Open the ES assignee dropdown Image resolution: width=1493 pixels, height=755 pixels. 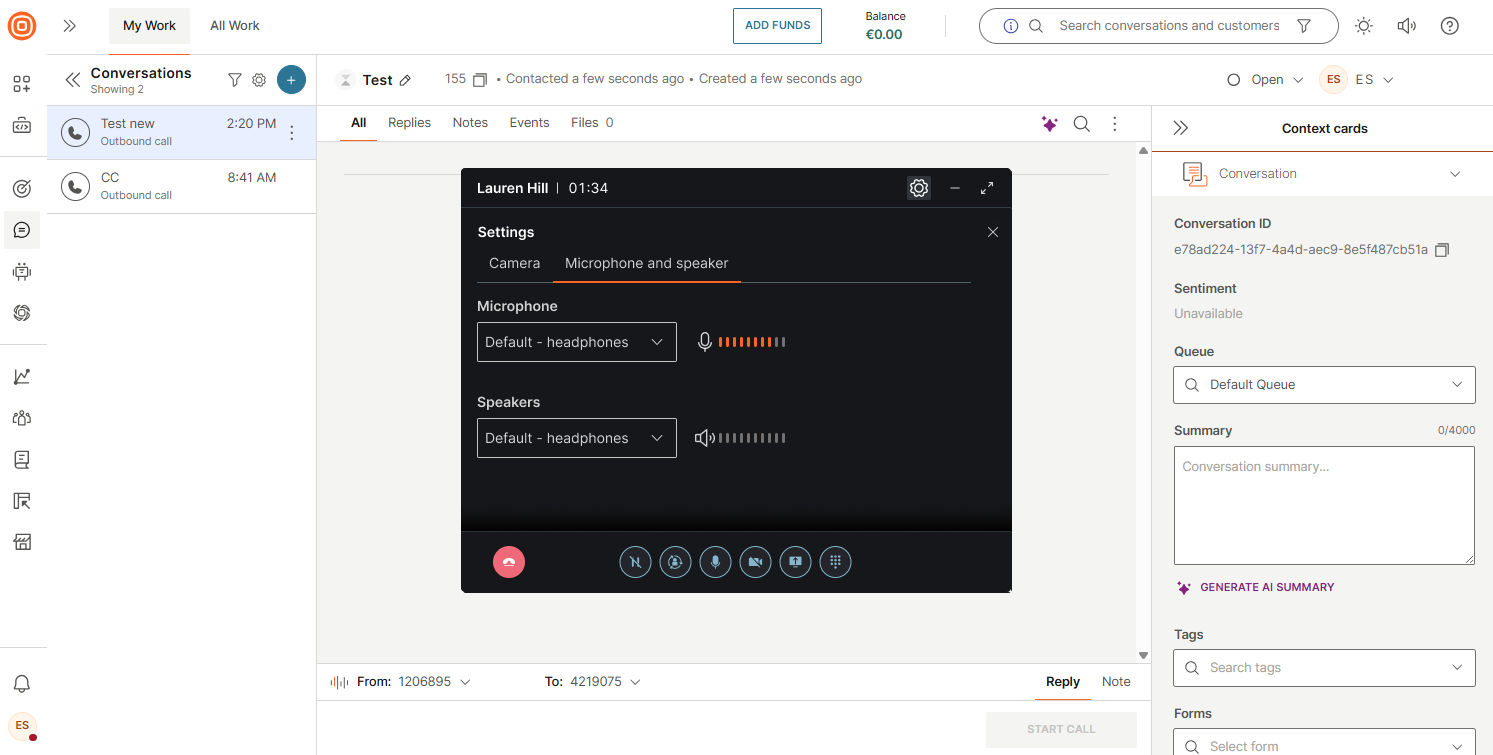click(1357, 80)
